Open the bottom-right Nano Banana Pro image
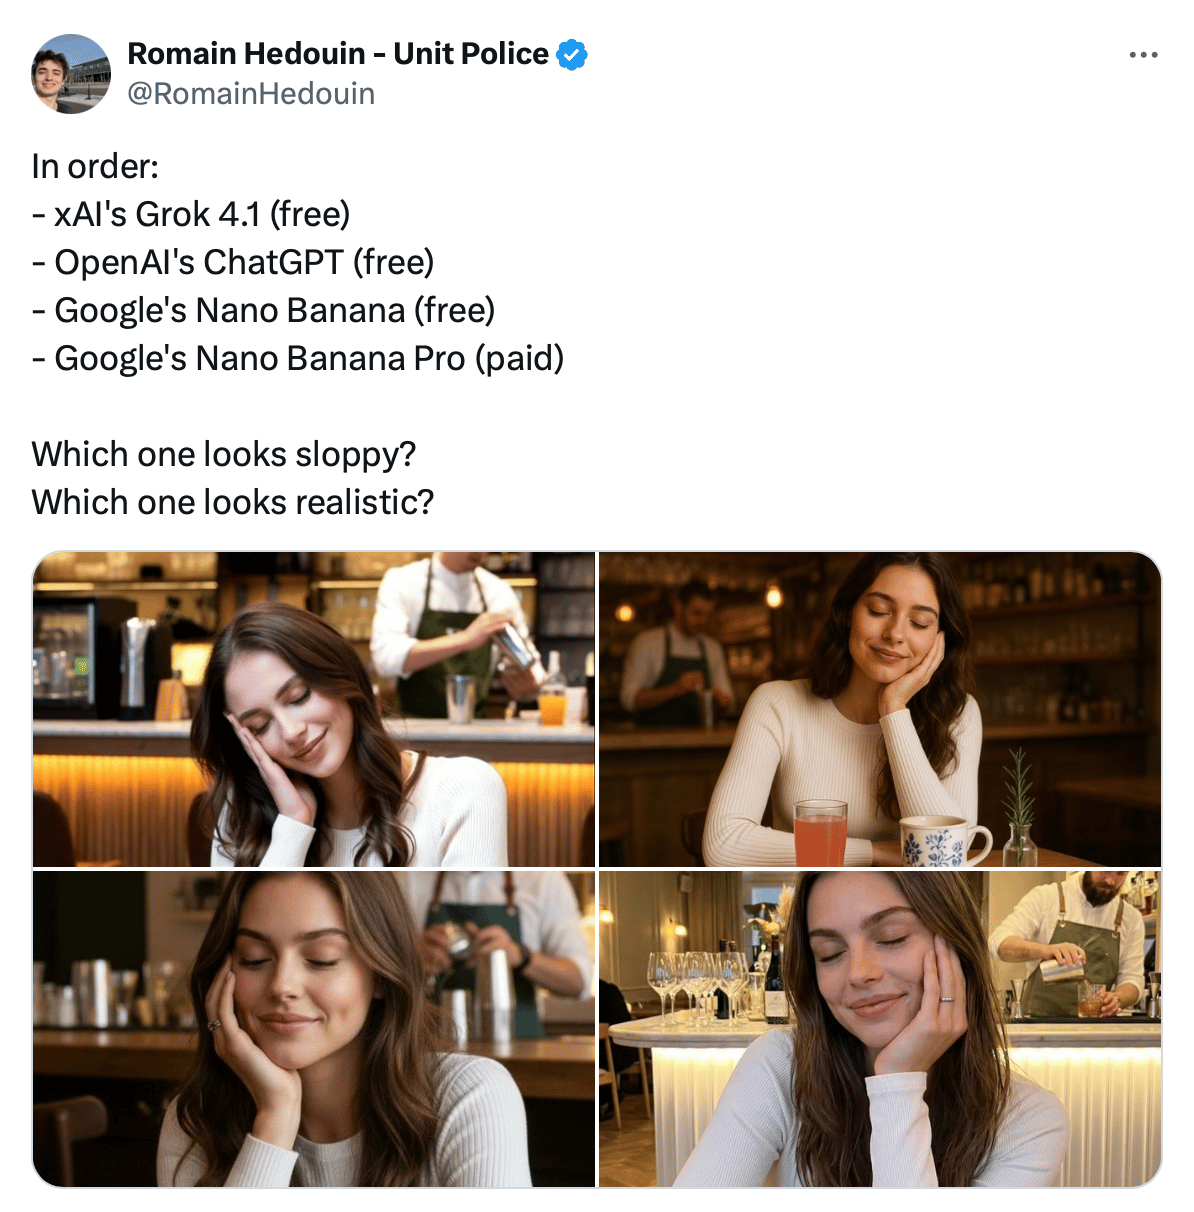Viewport: 1194px width, 1212px height. click(880, 1029)
